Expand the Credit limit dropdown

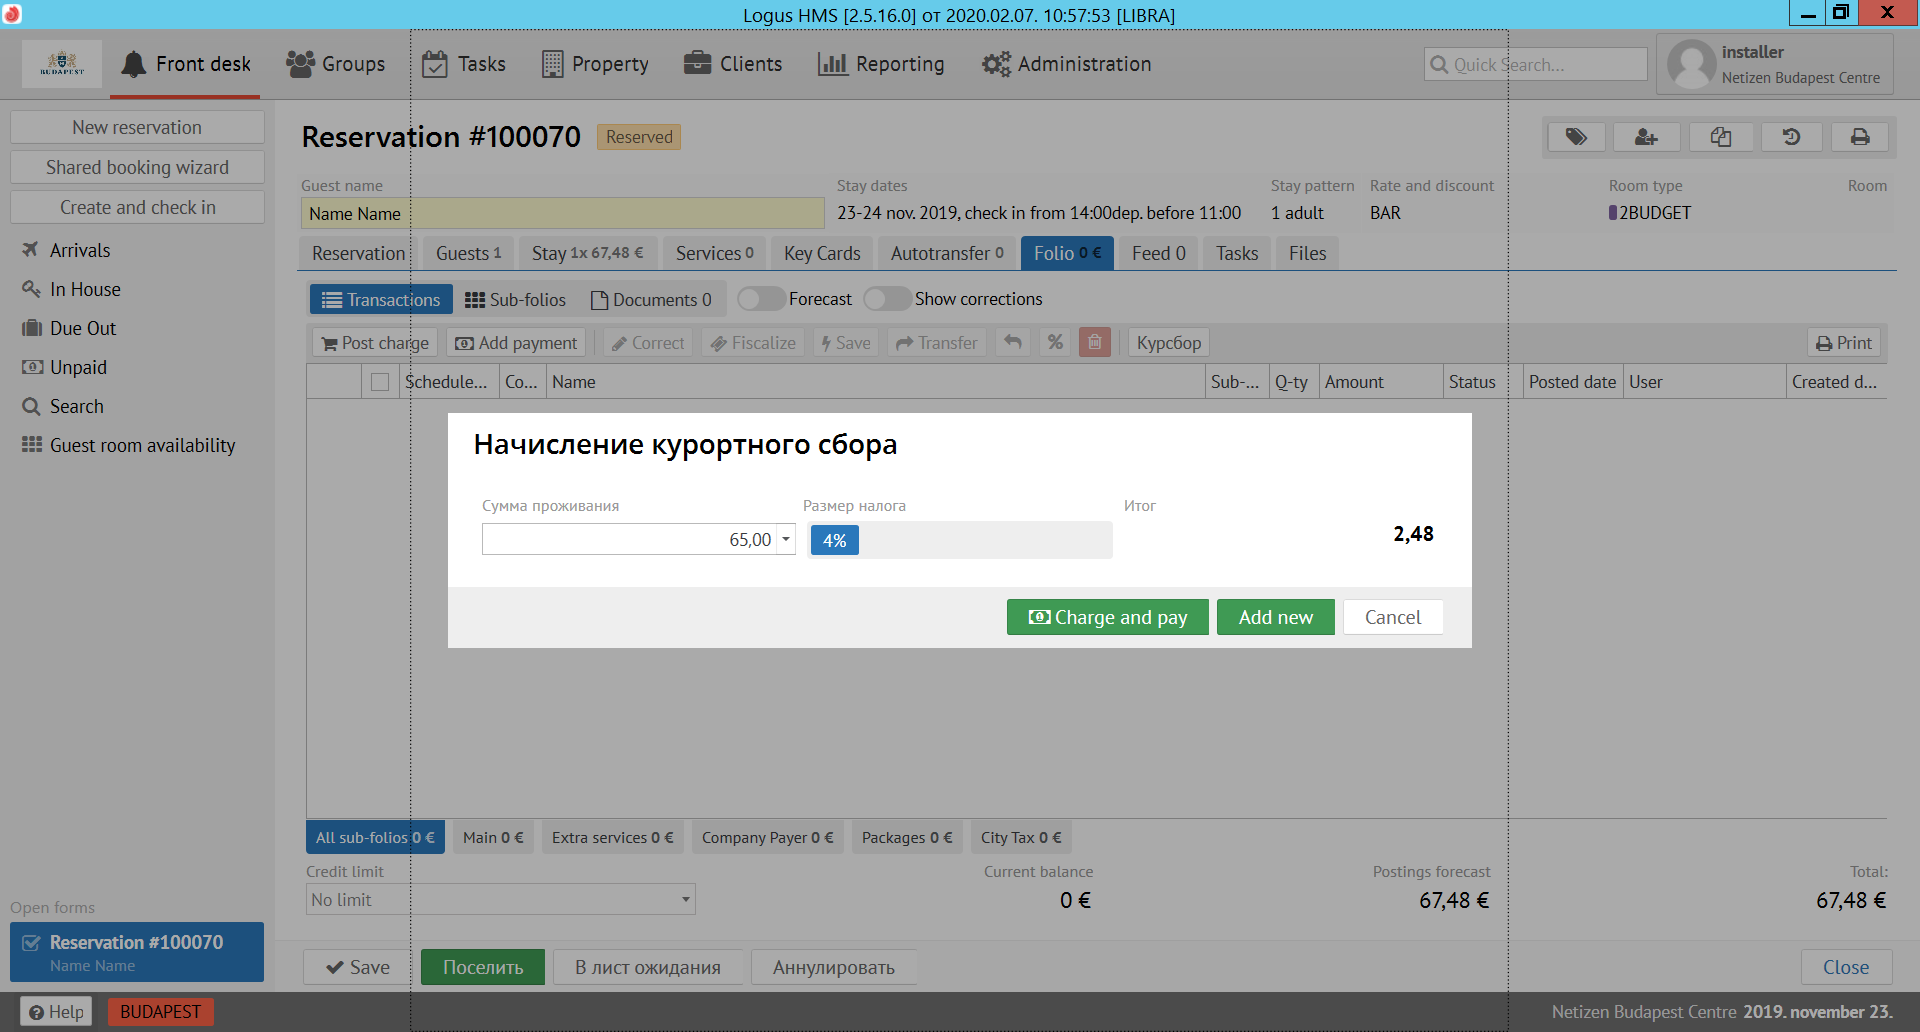[685, 899]
